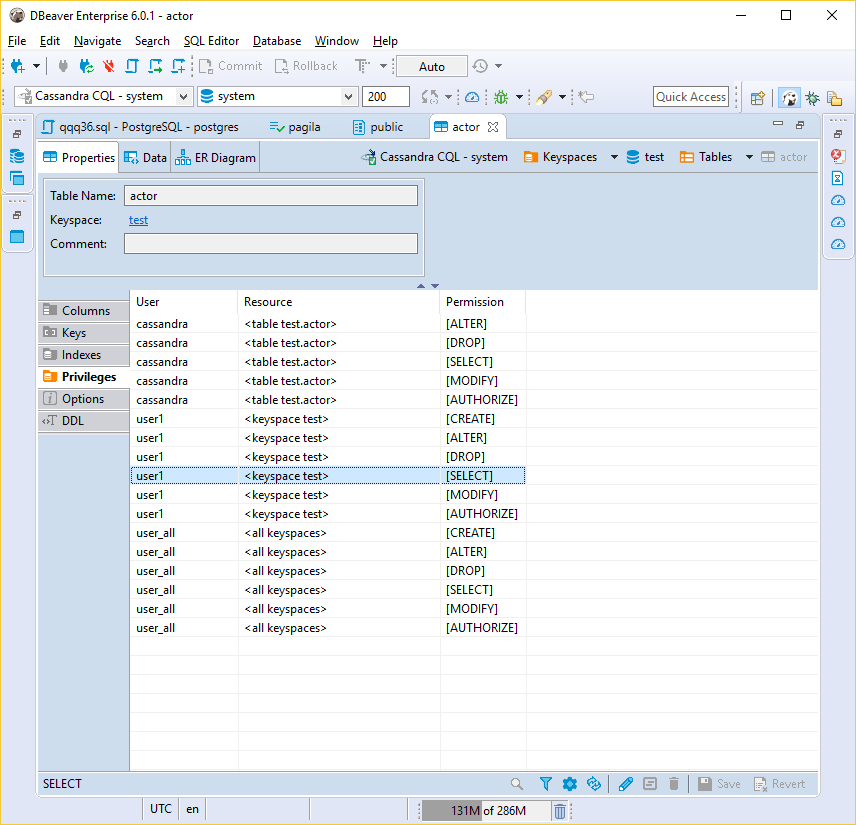Close the actor editor tab
Screen dimensions: 856x825
pos(493,127)
